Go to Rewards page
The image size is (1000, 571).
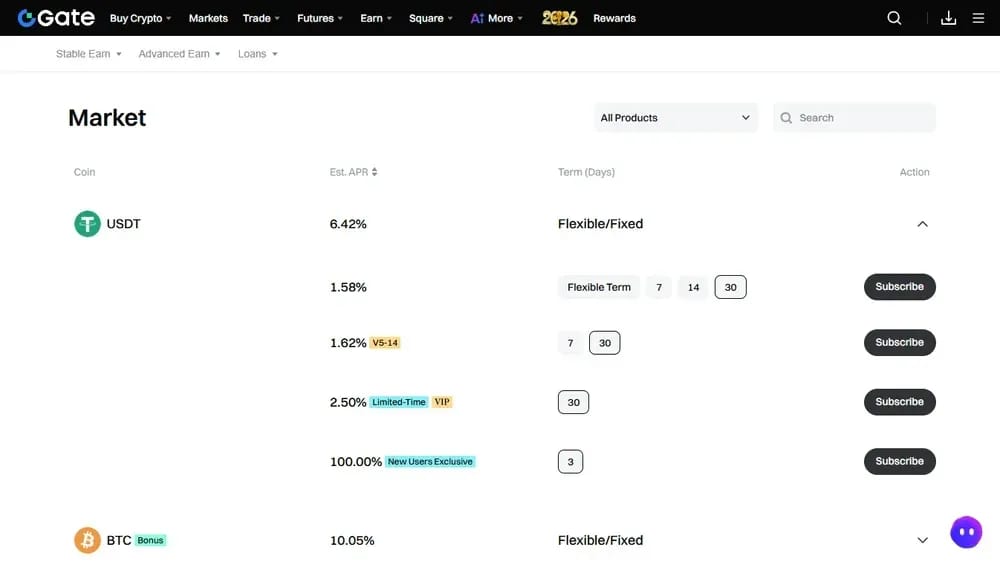coord(614,18)
